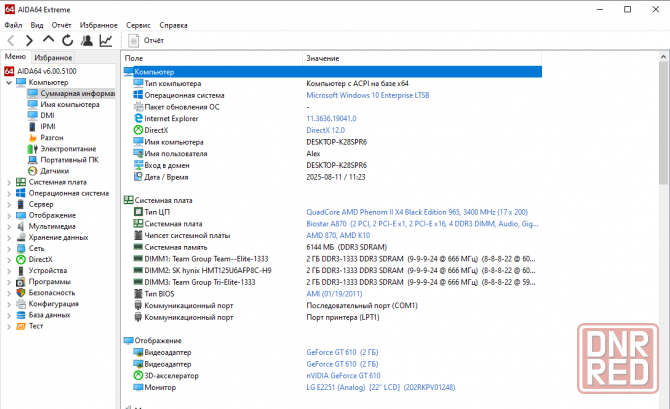Open Microsoft Windows 10 Enterprise LTSB link
Image resolution: width=670 pixels, height=409 pixels.
click(367, 95)
